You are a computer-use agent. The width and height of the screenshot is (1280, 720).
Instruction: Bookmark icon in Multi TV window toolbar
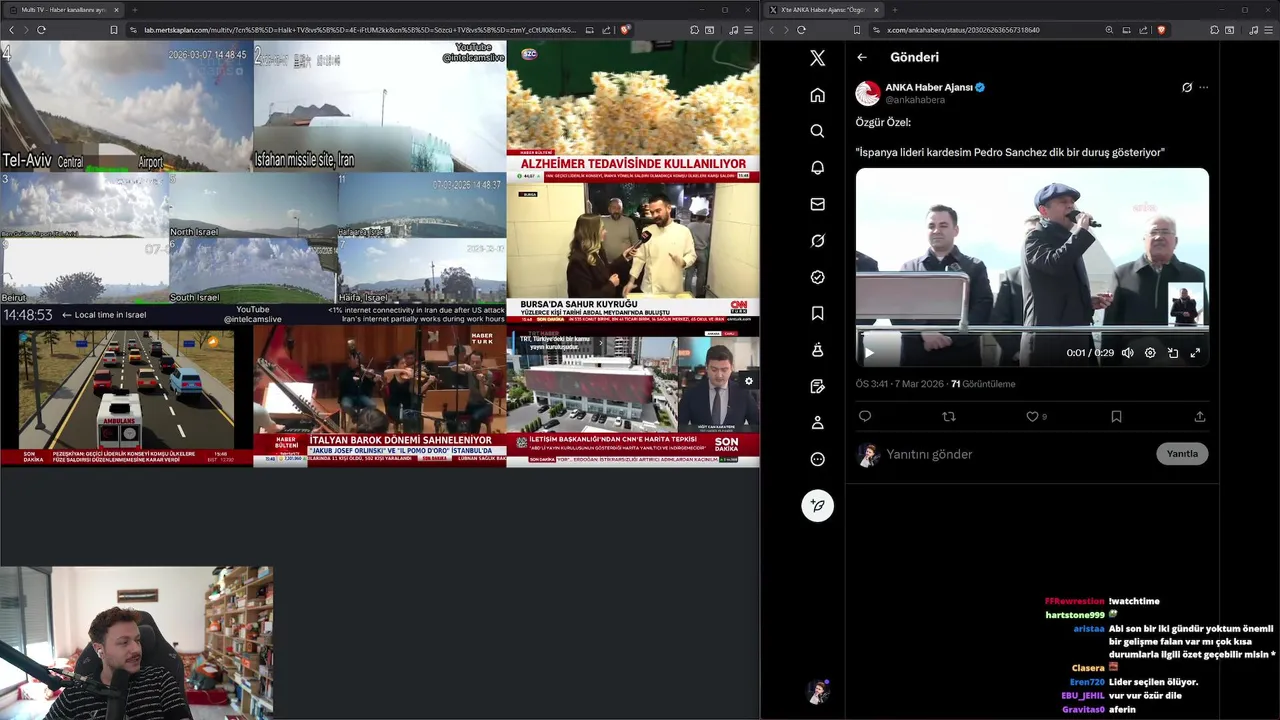pos(114,30)
